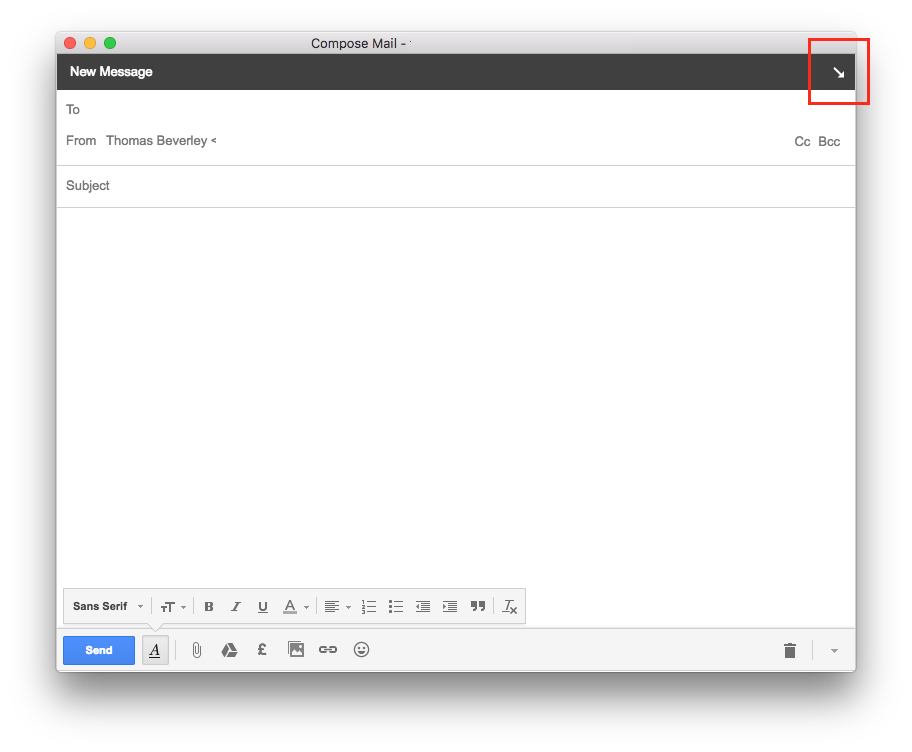Screen dimensions: 912x752
Task: Insert a file from Google Drive
Action: click(x=229, y=649)
